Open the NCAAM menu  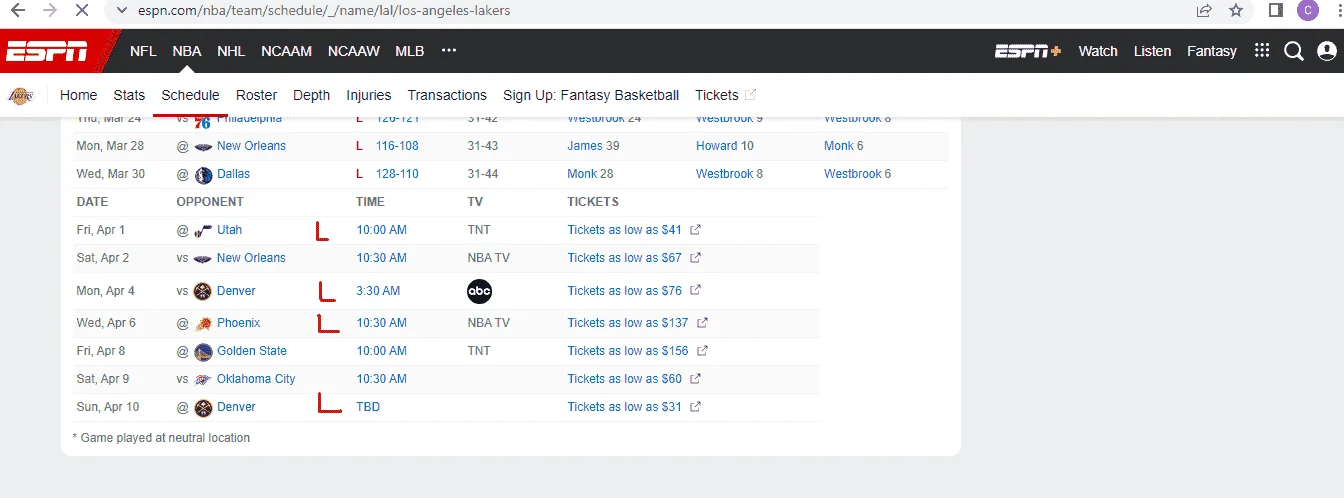pyautogui.click(x=287, y=51)
